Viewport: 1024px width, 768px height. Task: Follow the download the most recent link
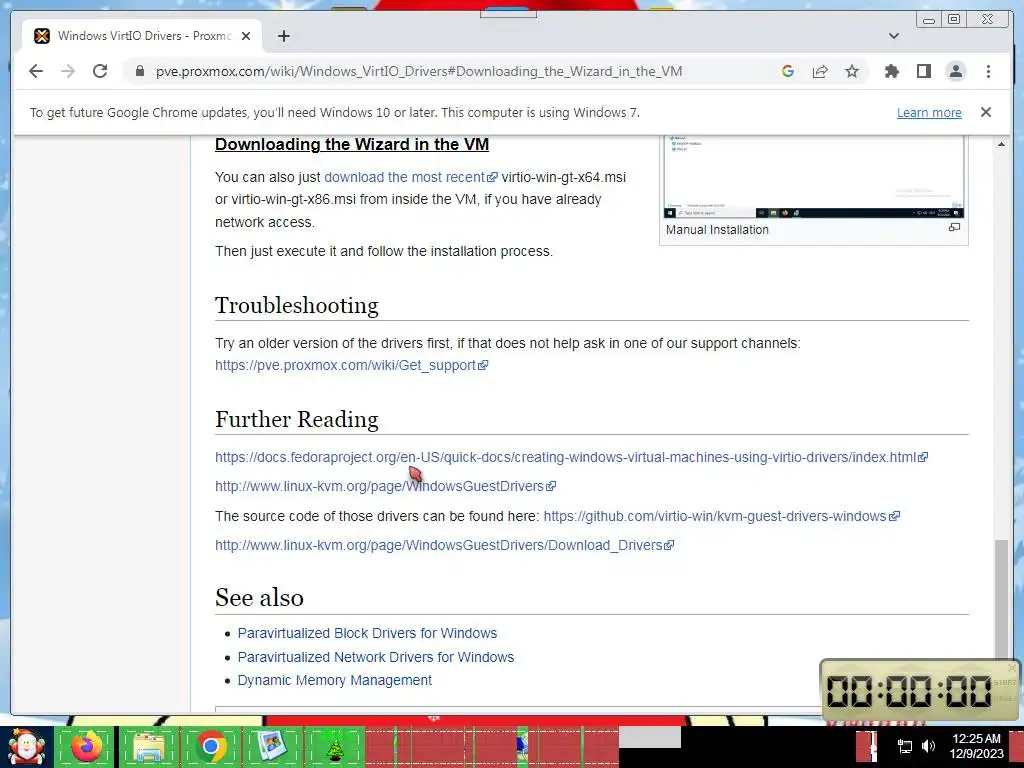pos(411,177)
